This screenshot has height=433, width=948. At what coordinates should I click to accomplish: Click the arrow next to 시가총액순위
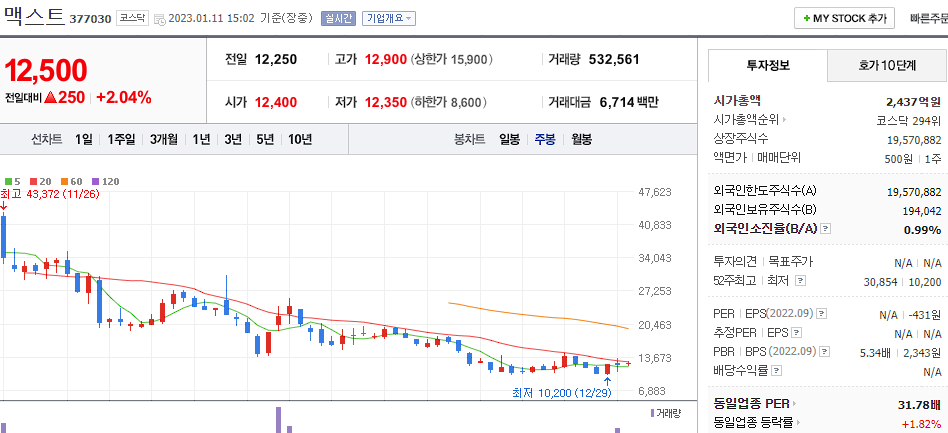(x=785, y=120)
